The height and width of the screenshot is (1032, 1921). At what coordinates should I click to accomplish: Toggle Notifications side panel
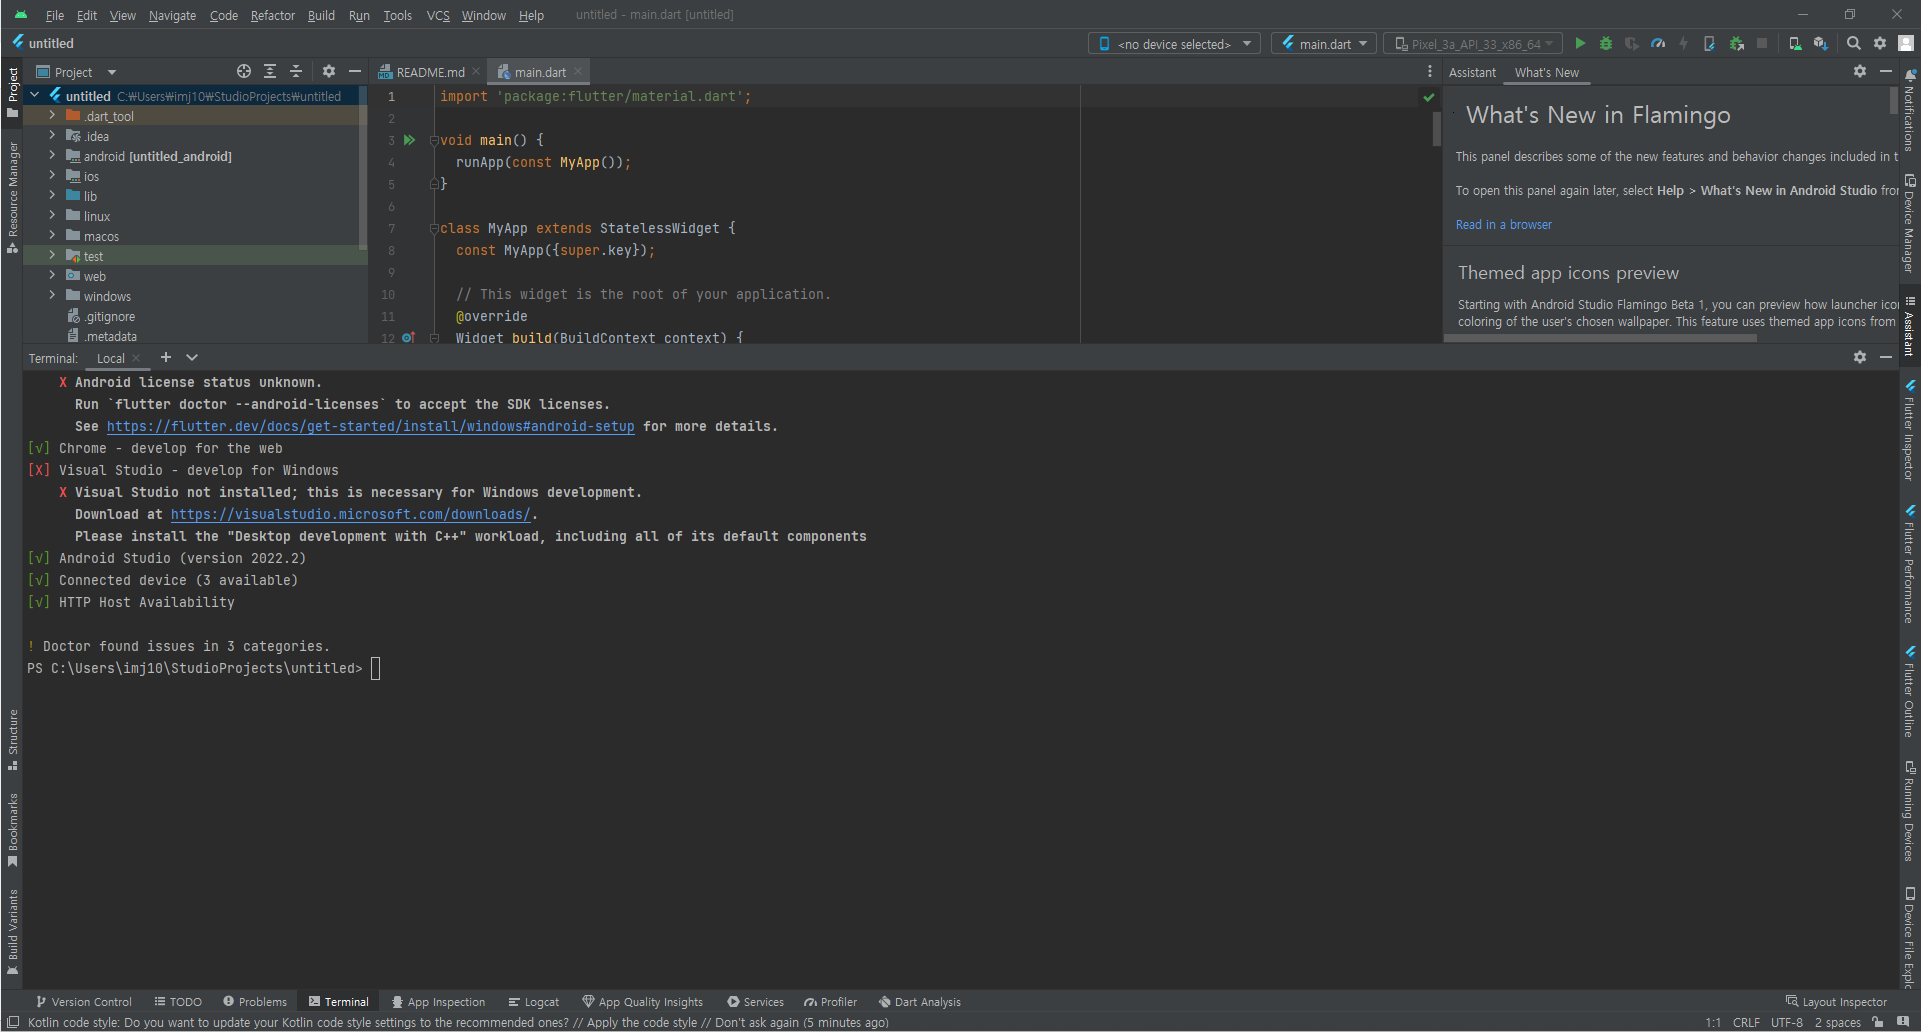(x=1910, y=111)
